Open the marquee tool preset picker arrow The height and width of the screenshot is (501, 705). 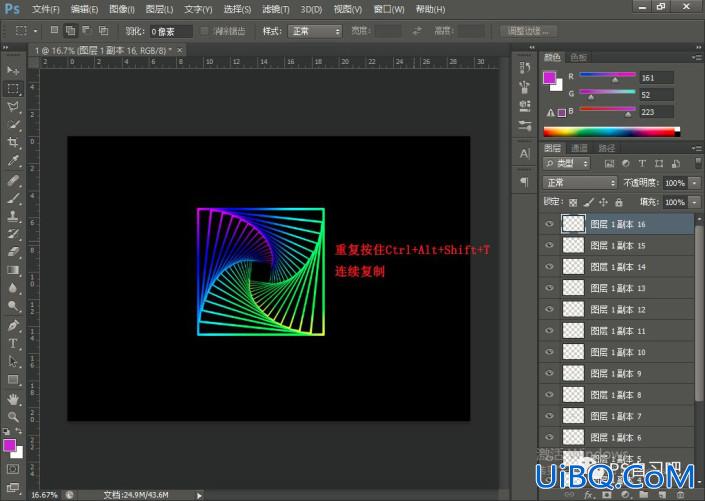click(x=35, y=31)
